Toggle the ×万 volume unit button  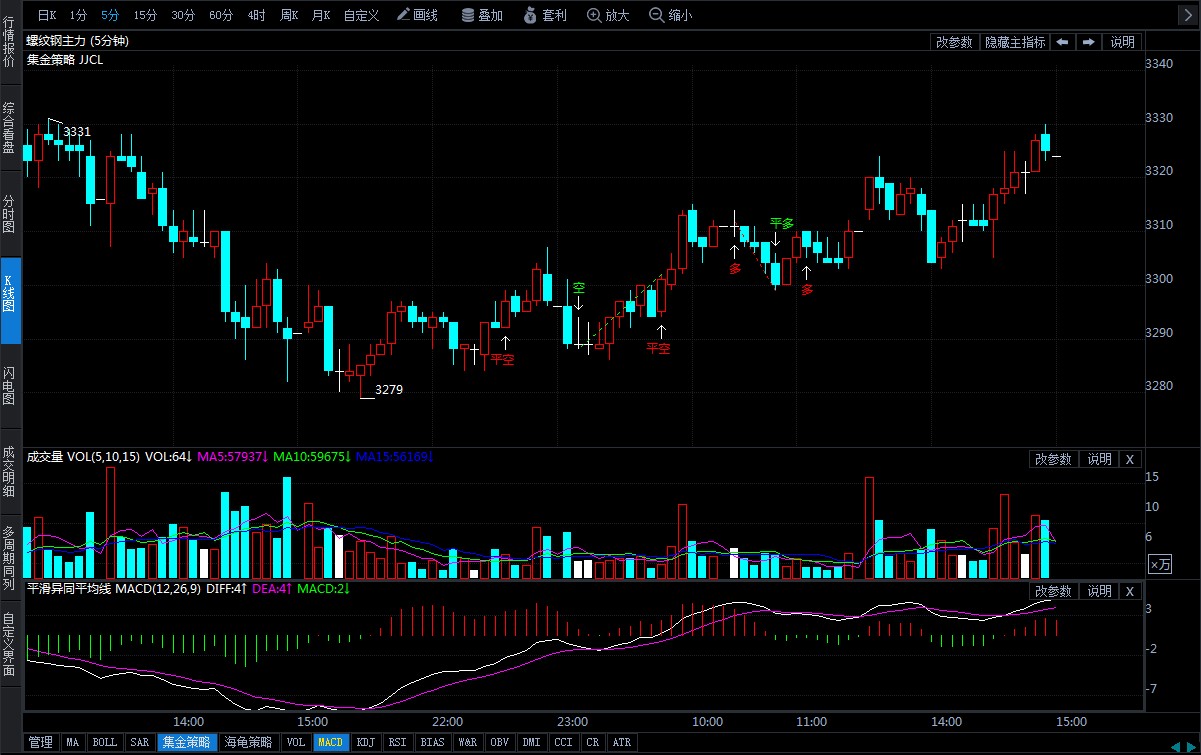(1159, 564)
